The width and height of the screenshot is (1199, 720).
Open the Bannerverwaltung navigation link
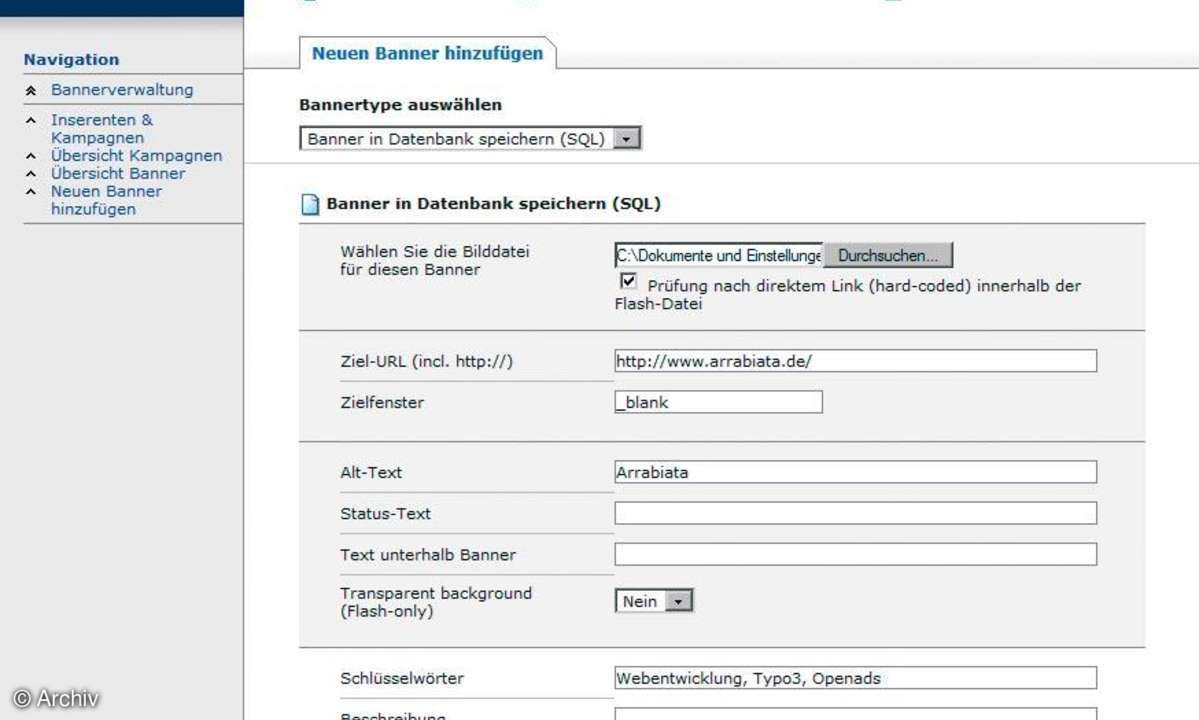[122, 90]
